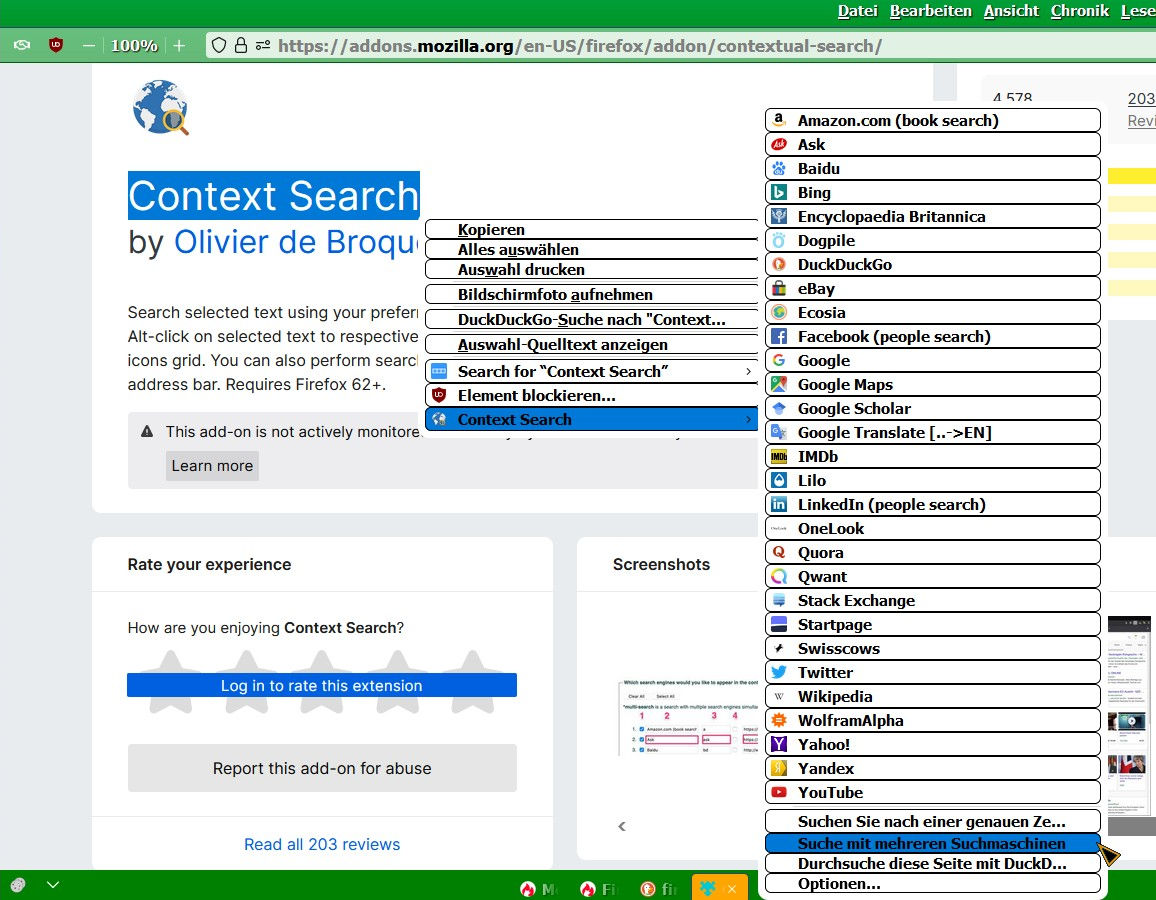Click the zoom in plus button
Image resolution: width=1156 pixels, height=900 pixels.
tap(179, 46)
